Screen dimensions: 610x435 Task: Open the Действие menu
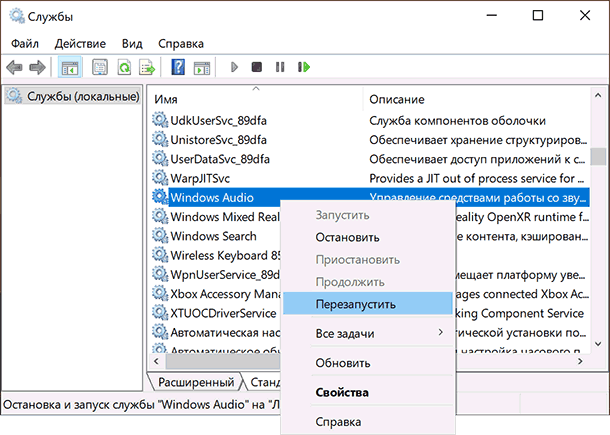(80, 44)
